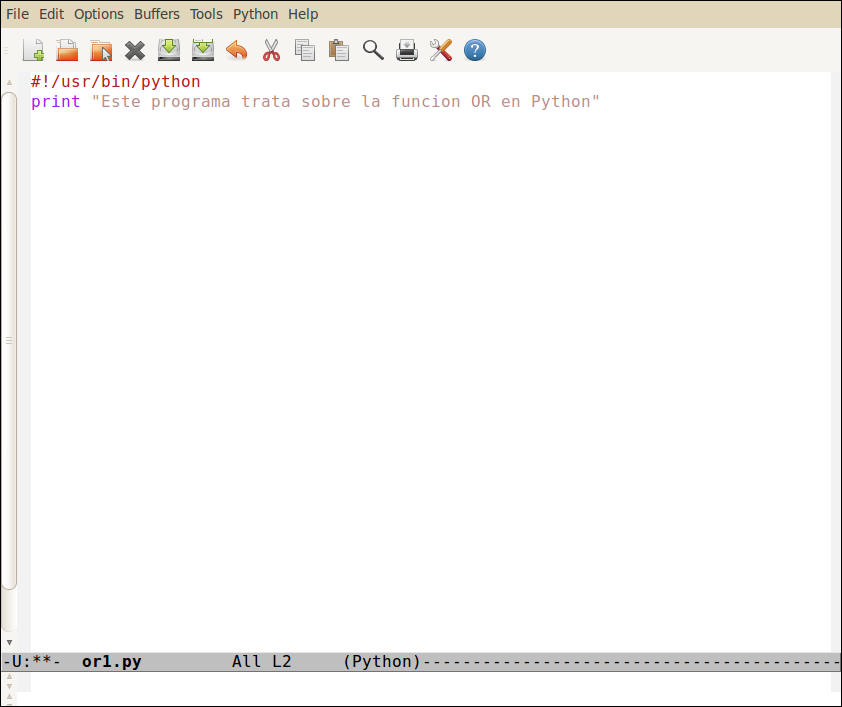Open preferences tools icon
The width and height of the screenshot is (842, 707).
441,50
